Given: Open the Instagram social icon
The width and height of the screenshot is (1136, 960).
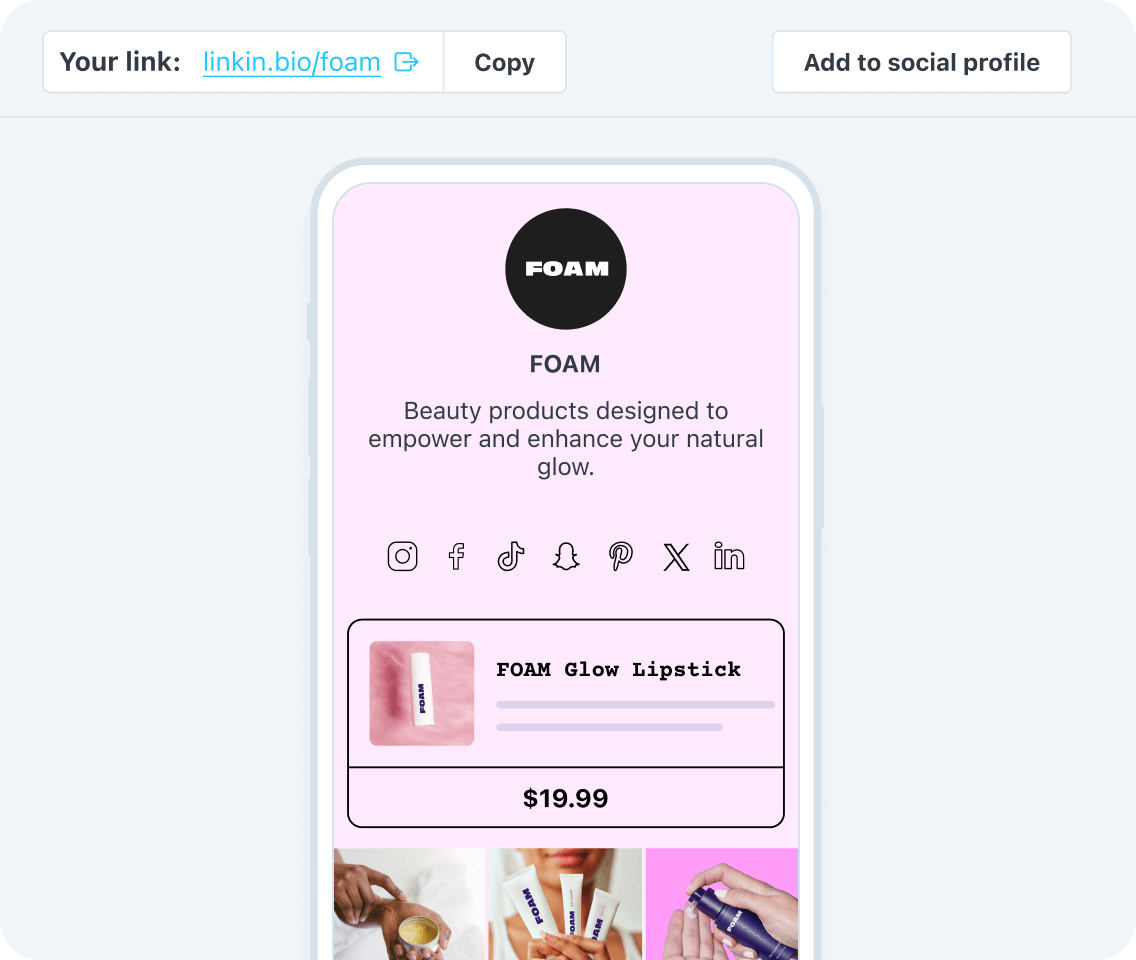Looking at the screenshot, I should point(402,556).
